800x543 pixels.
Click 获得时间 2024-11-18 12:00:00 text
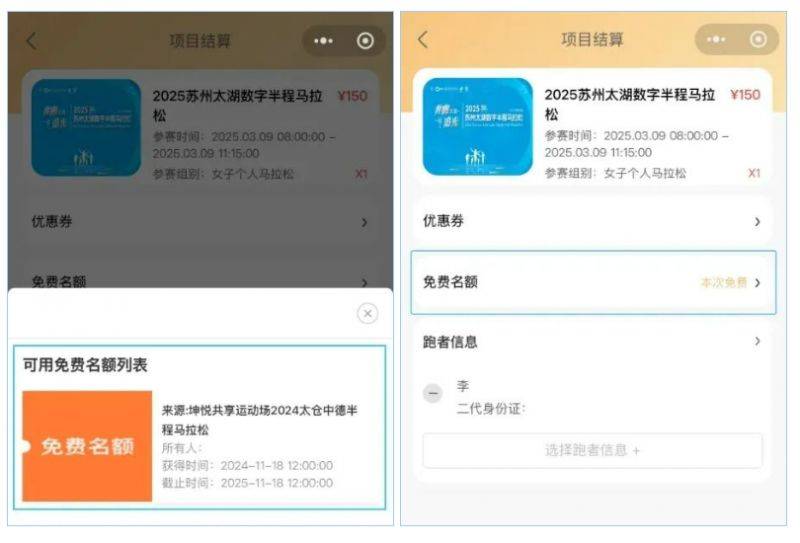[247, 465]
